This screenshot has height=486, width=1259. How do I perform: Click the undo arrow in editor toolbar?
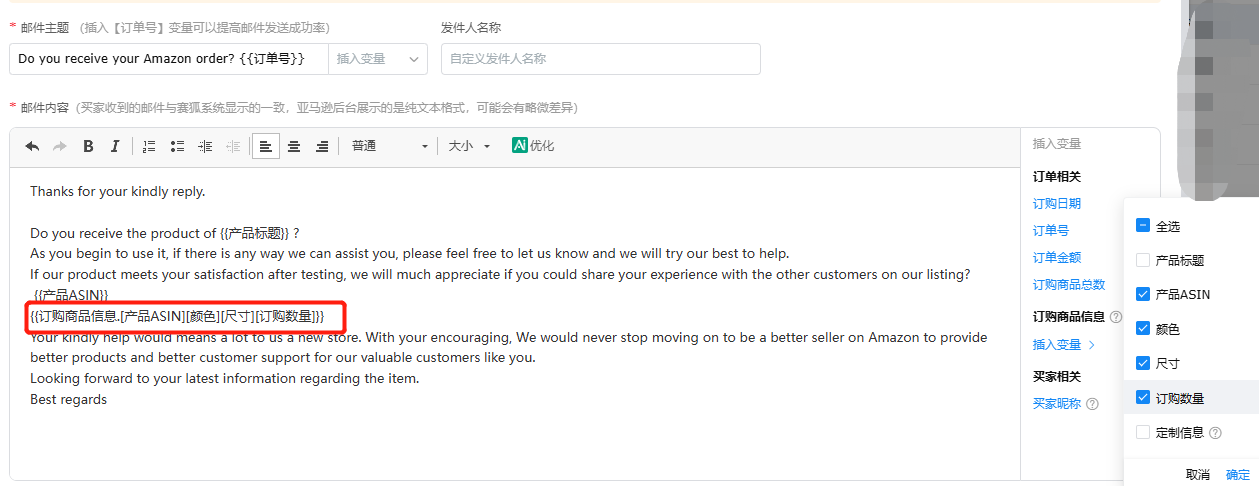tap(32, 146)
